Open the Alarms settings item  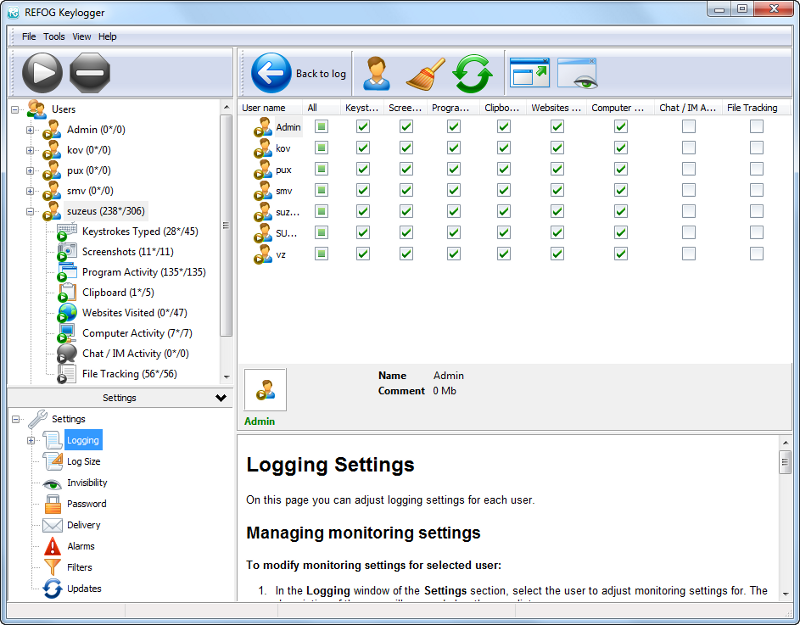[x=81, y=546]
